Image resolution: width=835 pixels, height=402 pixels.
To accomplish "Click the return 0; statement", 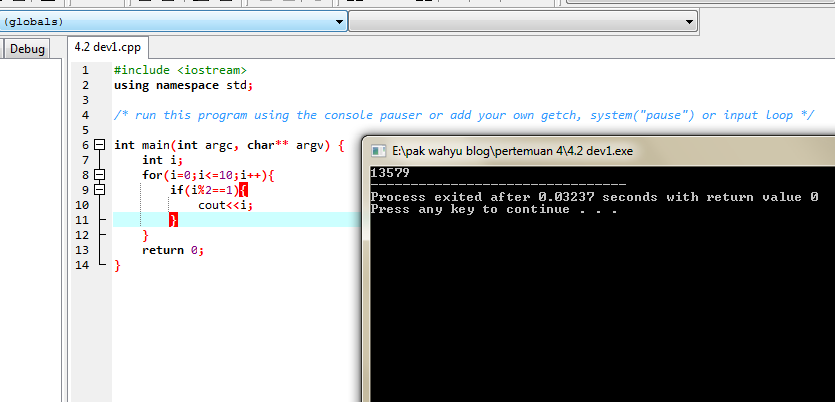I will pos(173,250).
